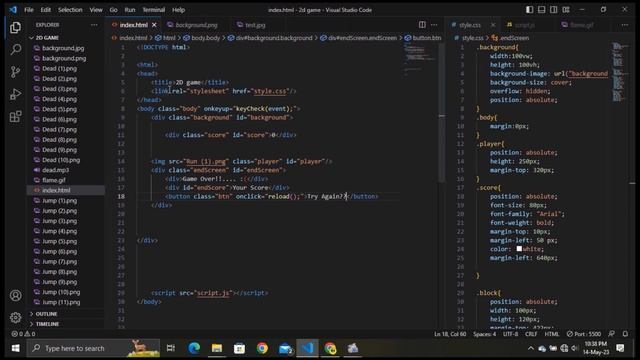This screenshot has height=360, width=640.
Task: Switch to the flame.gif tab
Action: point(581,25)
